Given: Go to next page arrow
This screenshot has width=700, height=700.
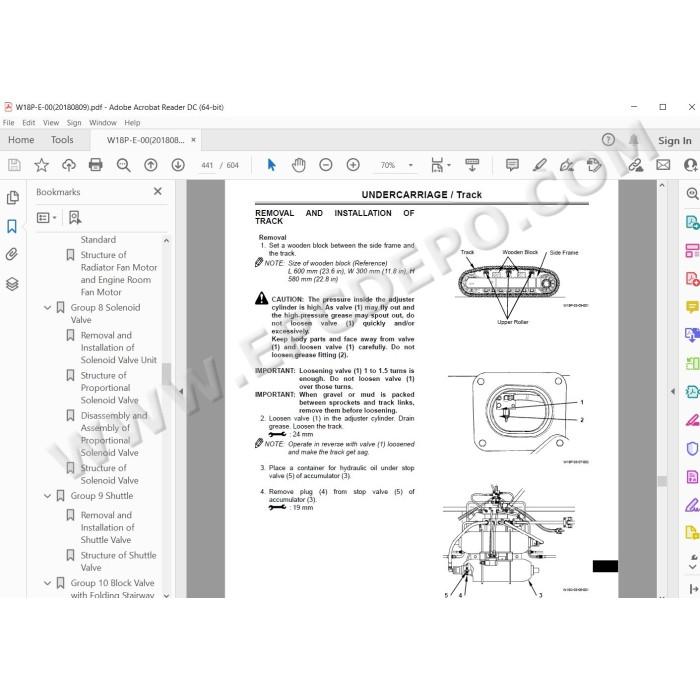Looking at the screenshot, I should click(x=178, y=165).
